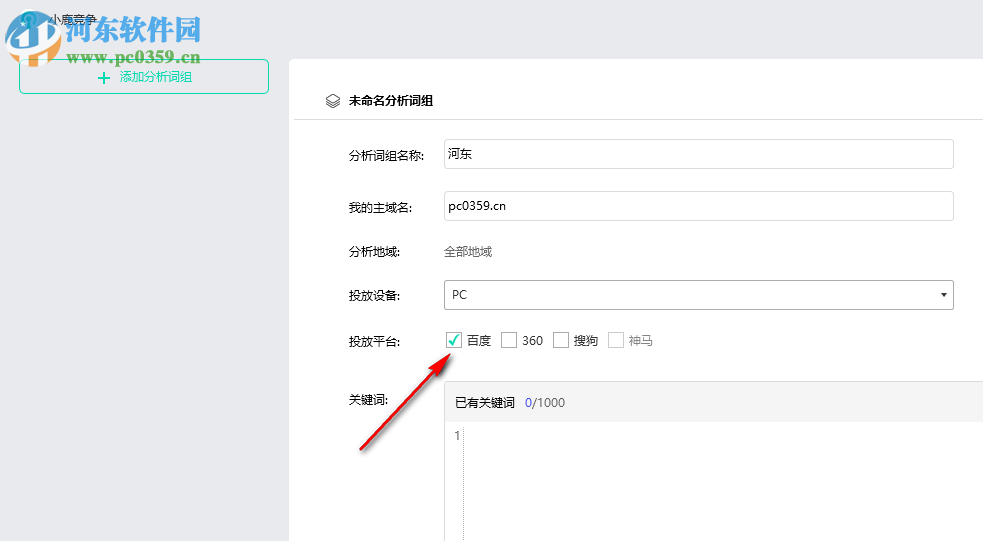
Task: Click the 分析地域 label
Action: pyautogui.click(x=374, y=252)
